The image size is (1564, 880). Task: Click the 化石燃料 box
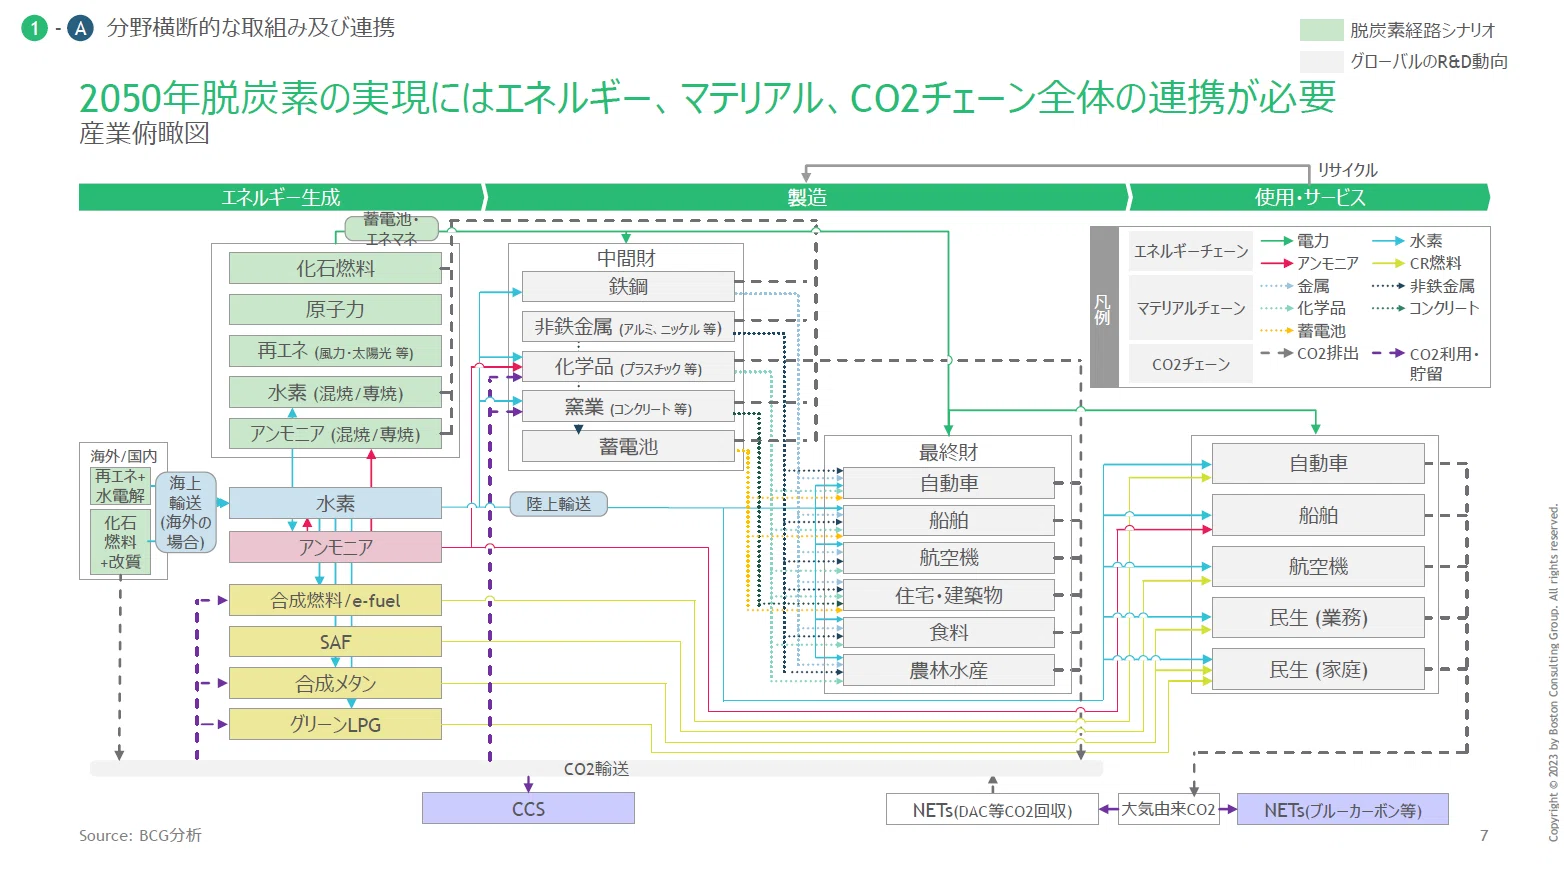(335, 268)
